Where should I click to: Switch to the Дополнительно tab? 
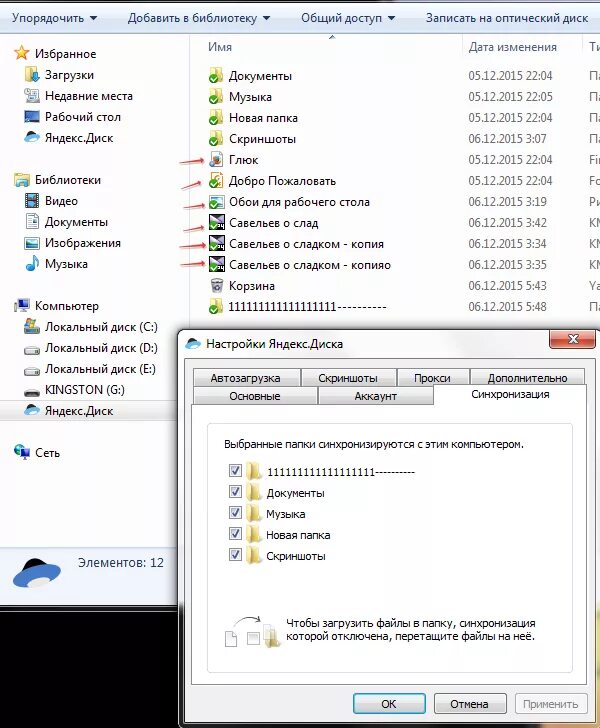pos(527,378)
